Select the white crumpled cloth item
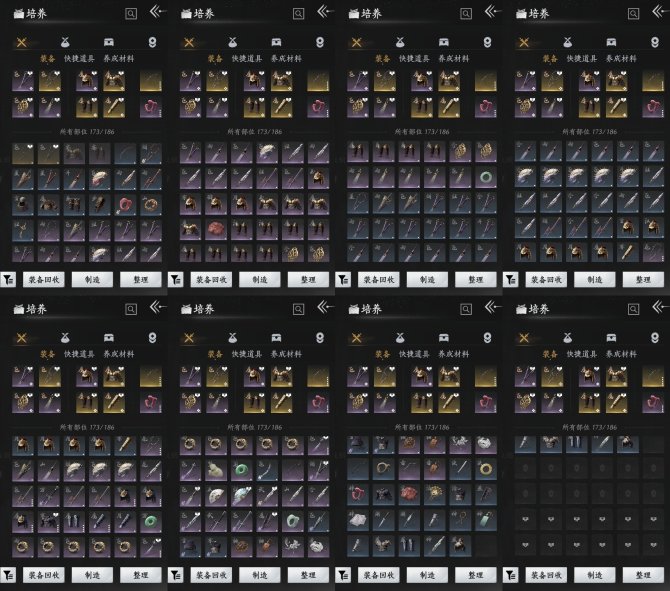This screenshot has height=591, width=670. 358,520
